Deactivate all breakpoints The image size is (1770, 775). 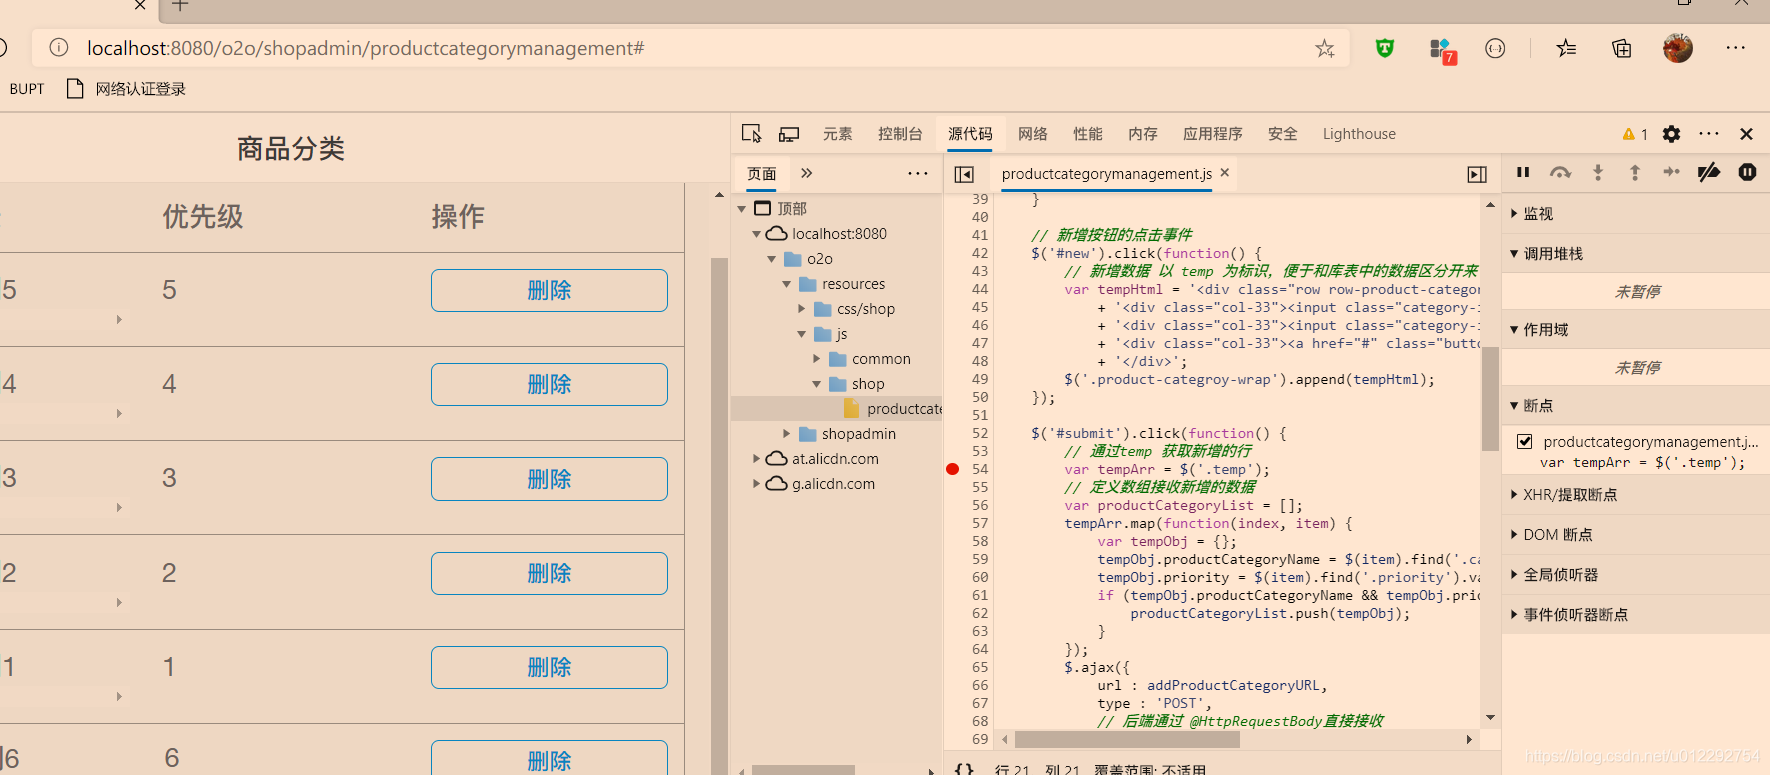click(1709, 172)
